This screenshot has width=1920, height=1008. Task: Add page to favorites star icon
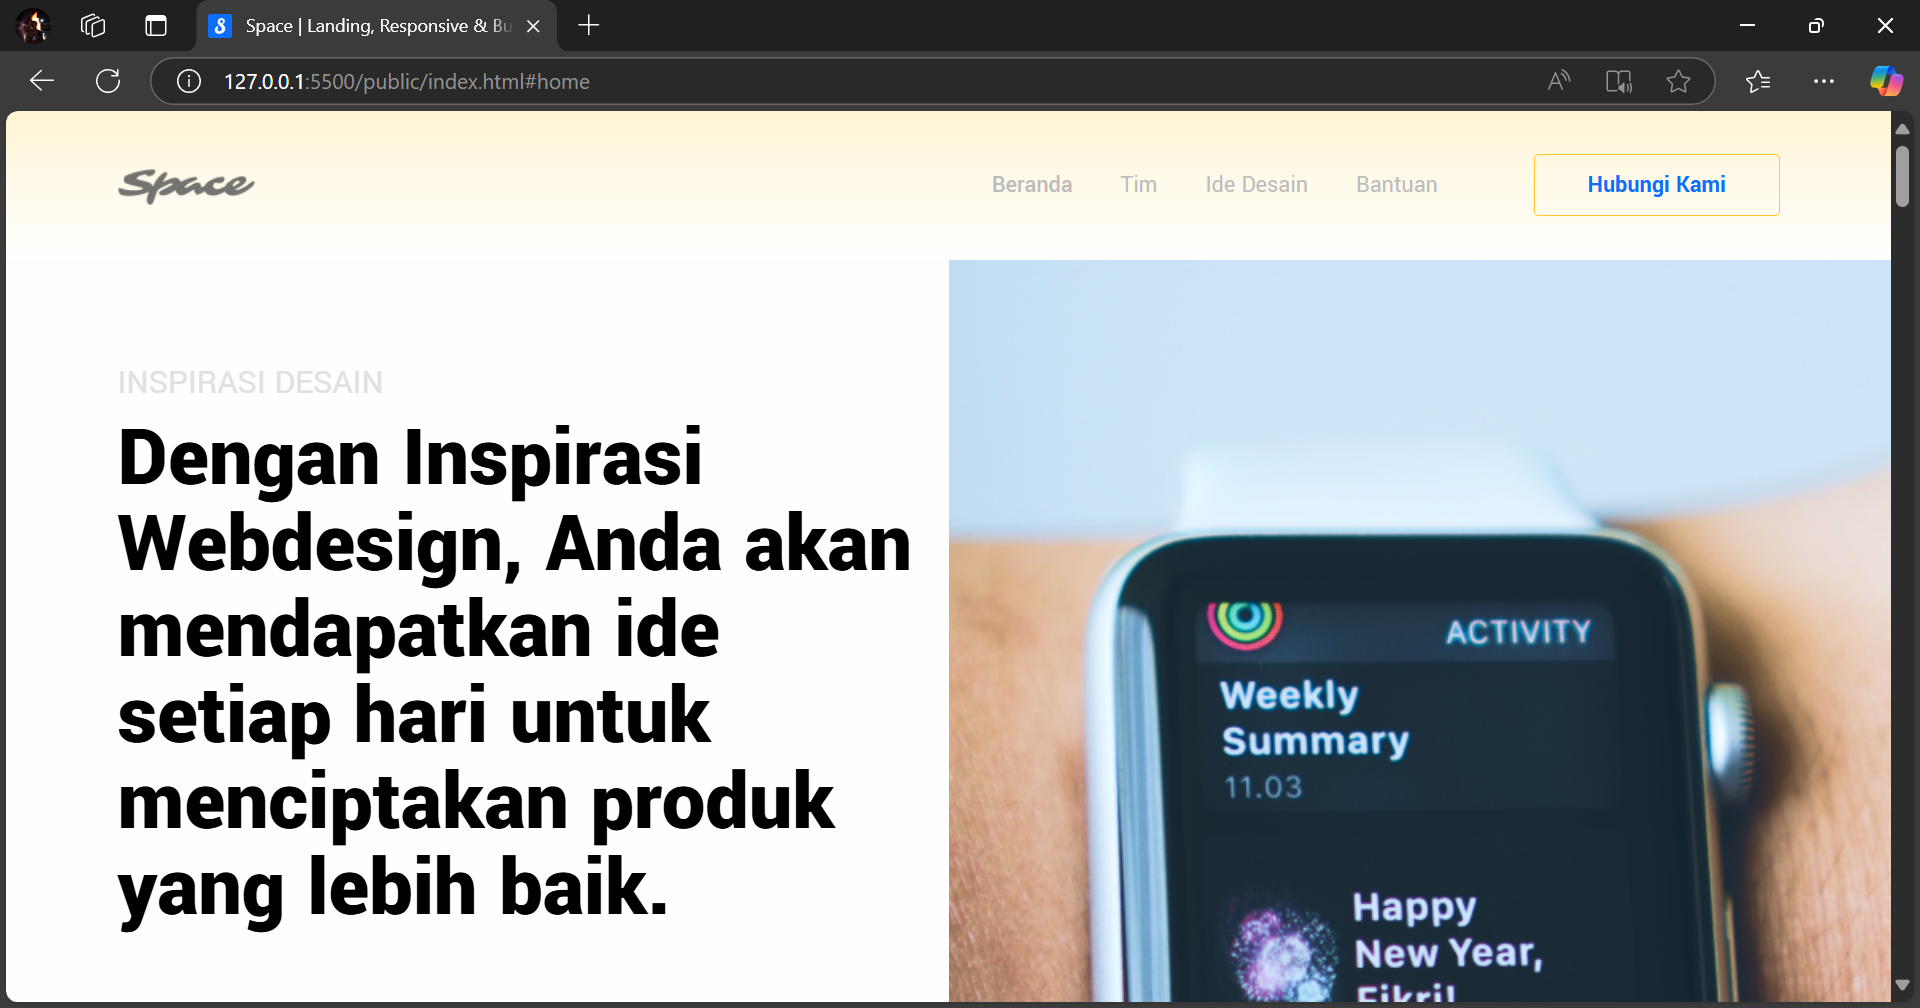point(1679,81)
